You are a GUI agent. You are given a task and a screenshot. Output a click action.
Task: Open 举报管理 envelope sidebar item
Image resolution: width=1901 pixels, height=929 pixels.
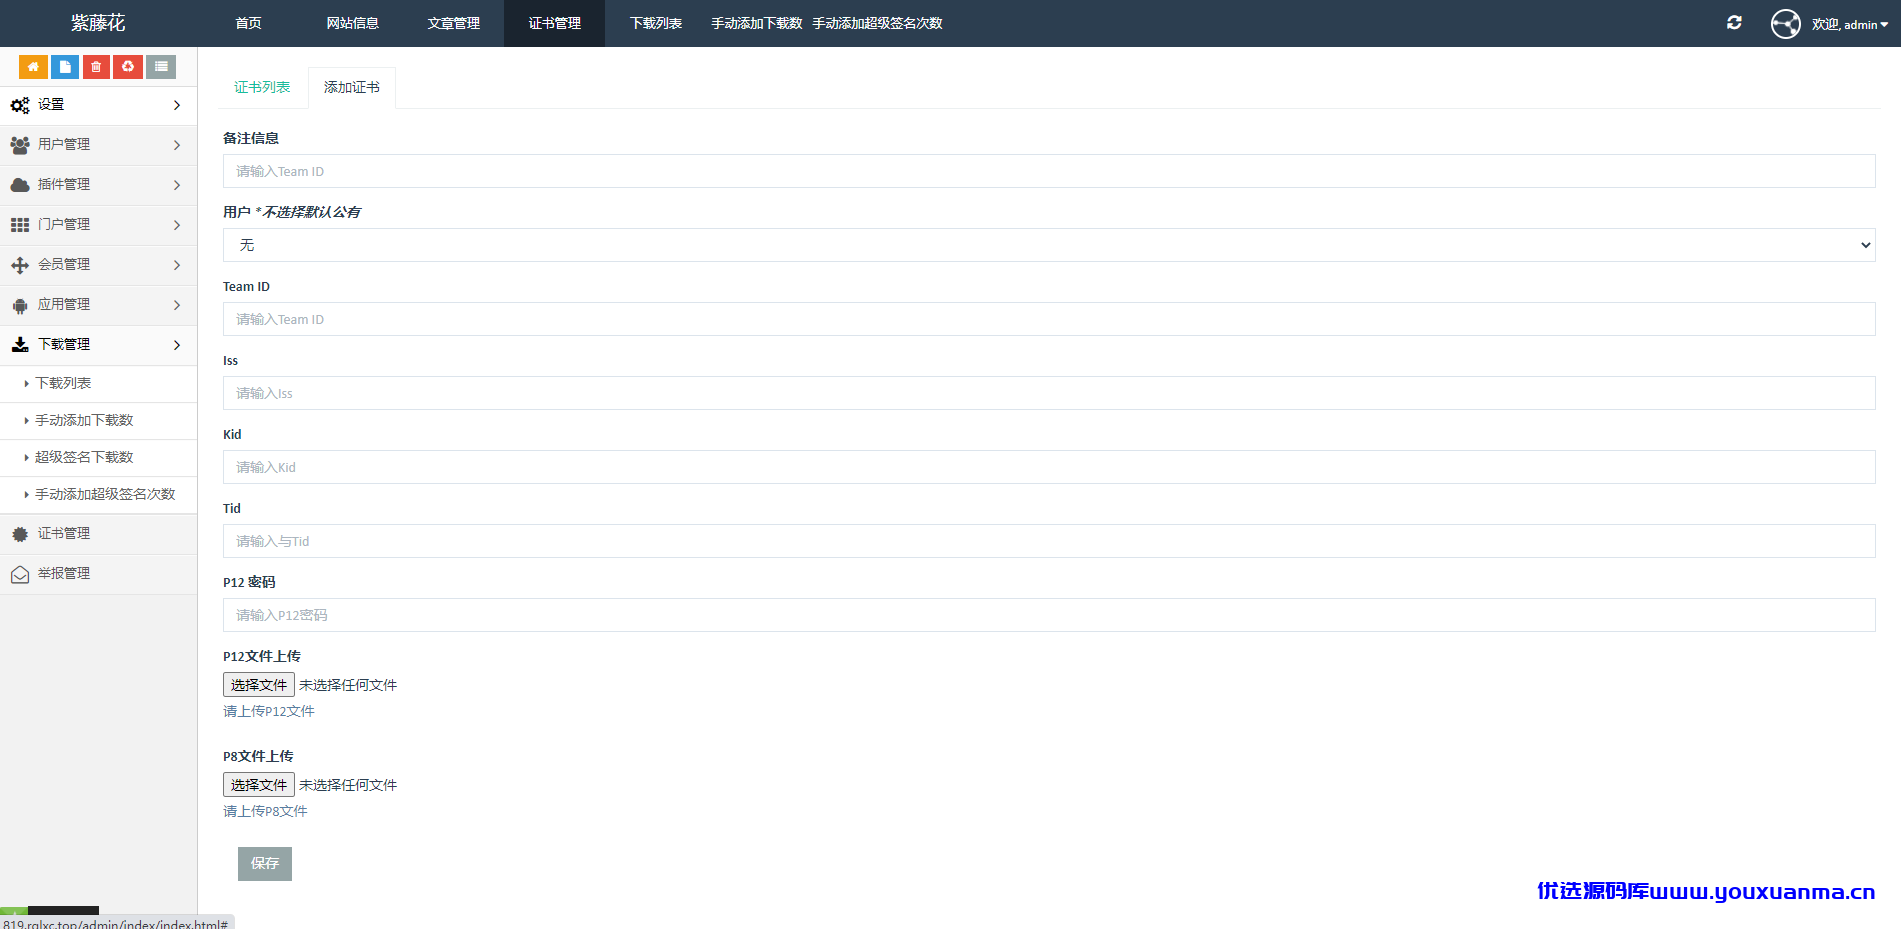click(x=98, y=574)
